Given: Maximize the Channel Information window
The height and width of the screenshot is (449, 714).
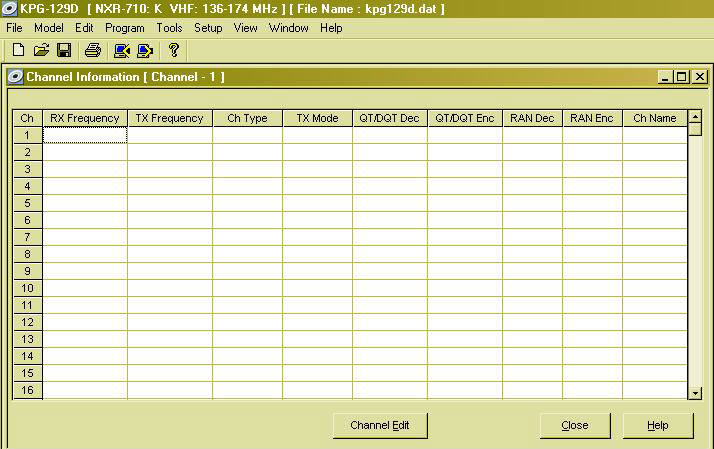Looking at the screenshot, I should [682, 77].
